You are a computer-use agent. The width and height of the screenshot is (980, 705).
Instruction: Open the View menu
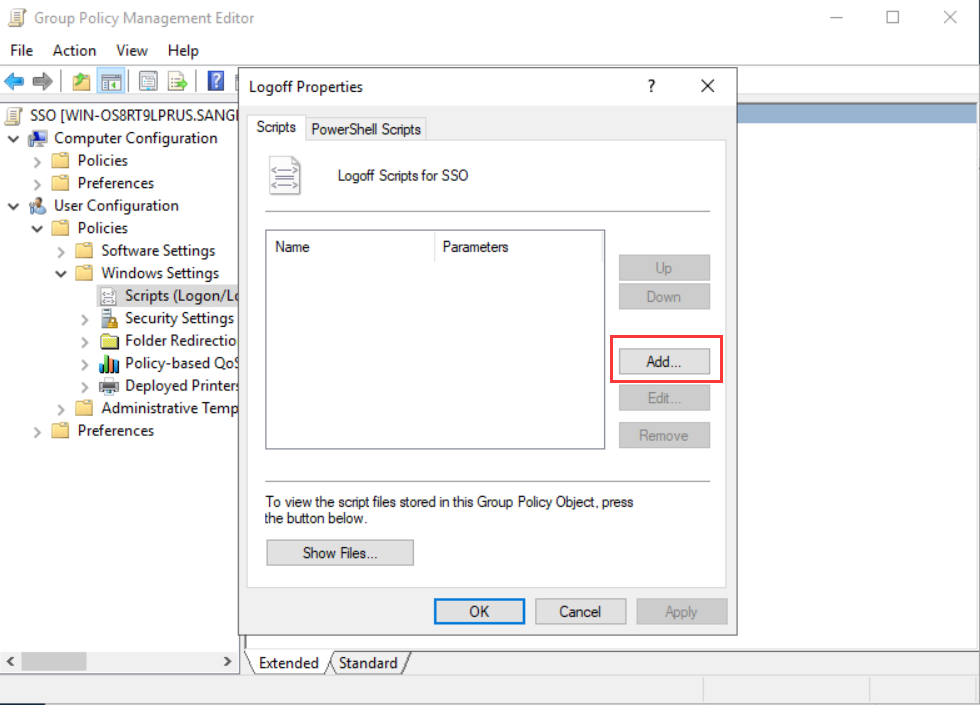132,51
